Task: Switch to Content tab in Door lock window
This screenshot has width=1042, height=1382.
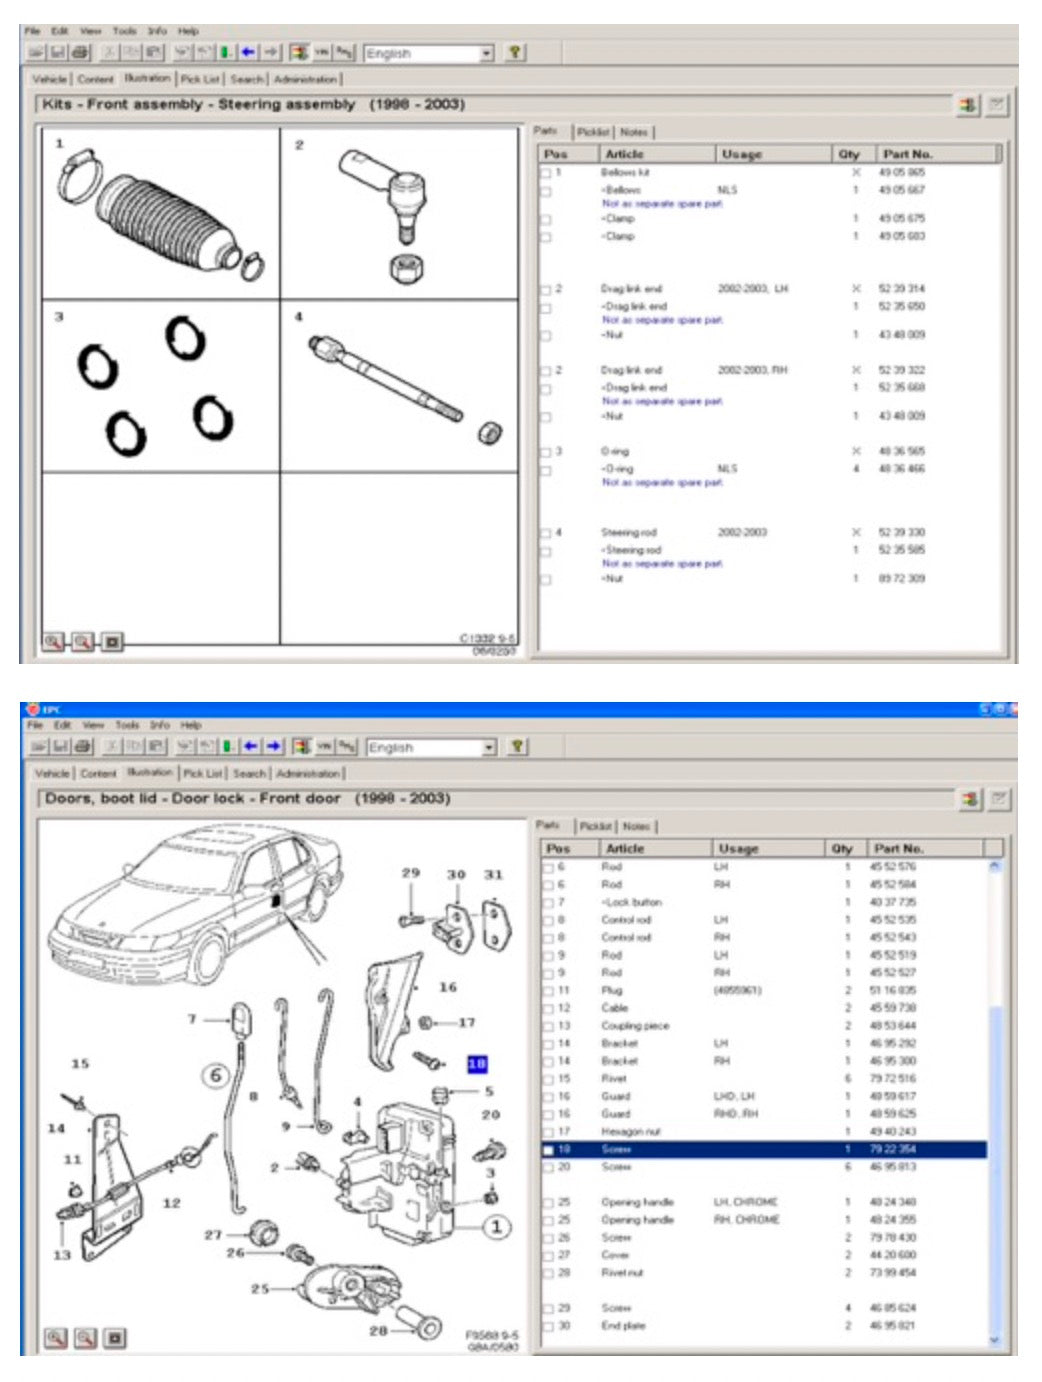Action: (x=98, y=773)
